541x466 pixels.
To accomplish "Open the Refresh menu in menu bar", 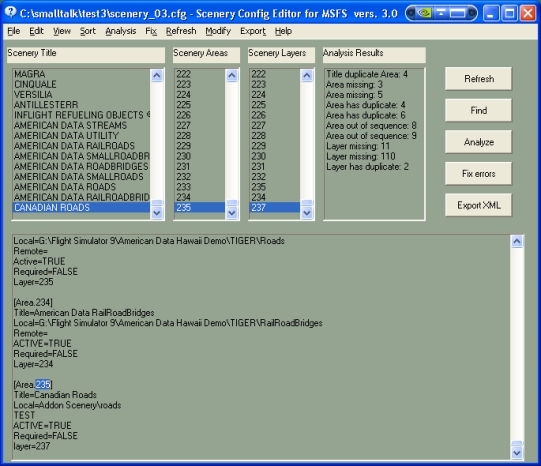I will pyautogui.click(x=181, y=31).
